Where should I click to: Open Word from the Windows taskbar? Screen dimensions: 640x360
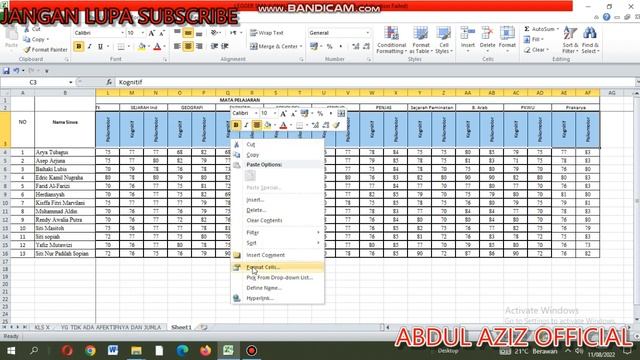coord(113,351)
